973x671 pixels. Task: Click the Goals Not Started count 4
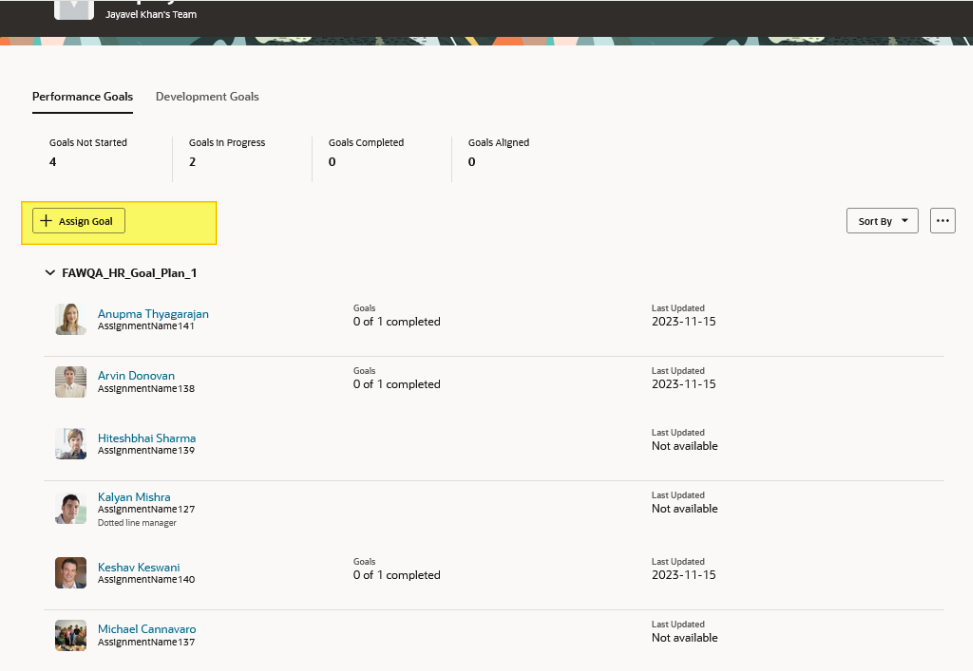click(x=53, y=162)
